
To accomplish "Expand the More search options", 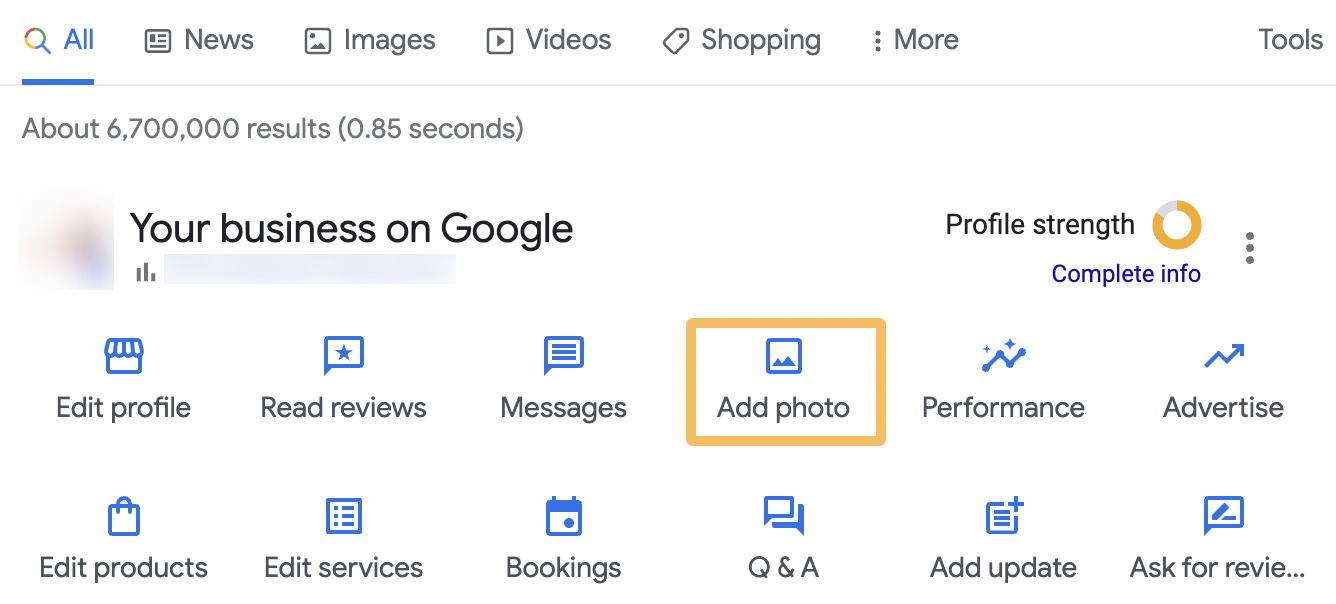I will pos(912,40).
